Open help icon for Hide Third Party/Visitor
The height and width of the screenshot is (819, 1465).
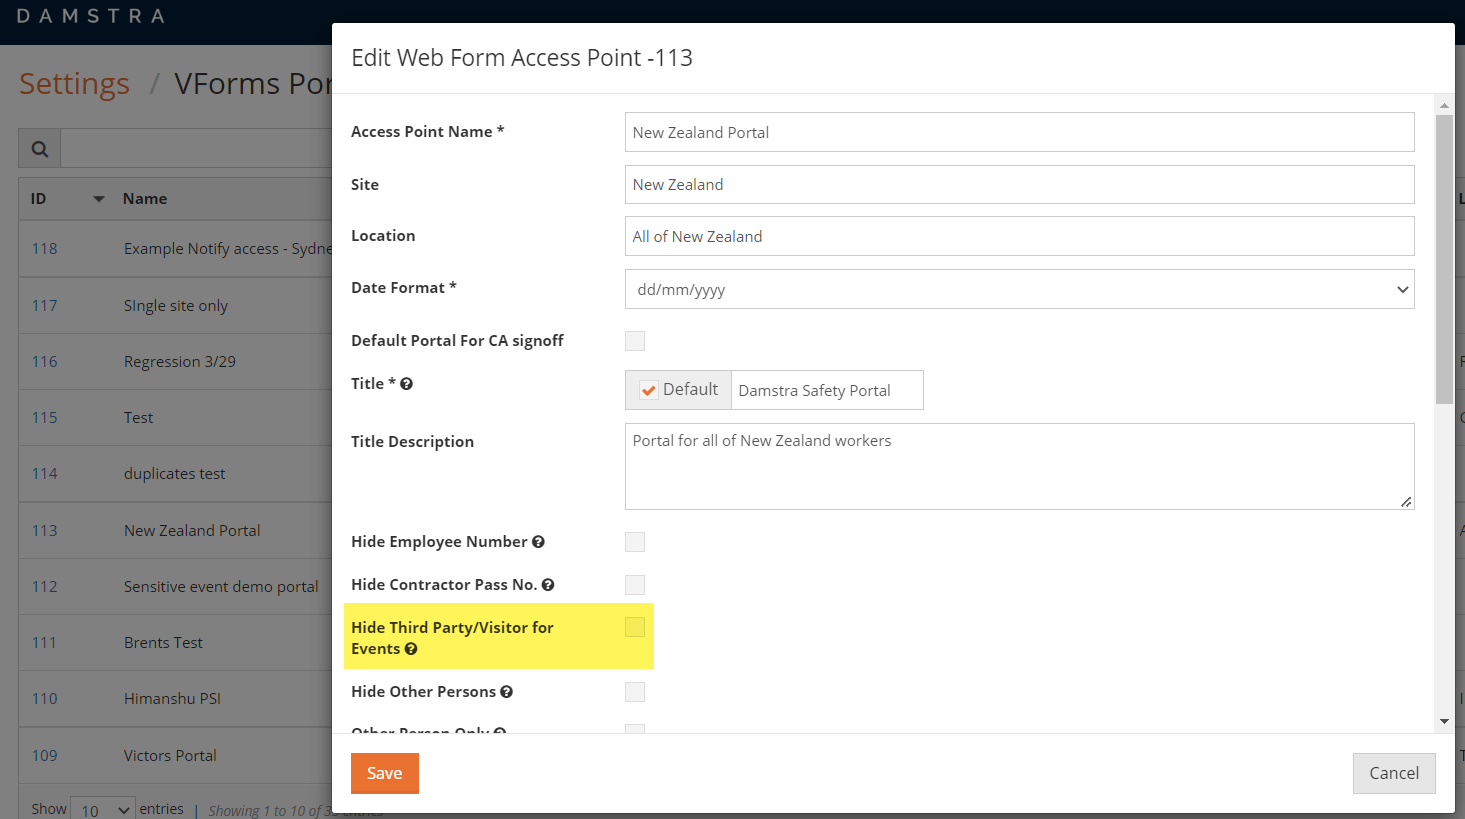(411, 649)
